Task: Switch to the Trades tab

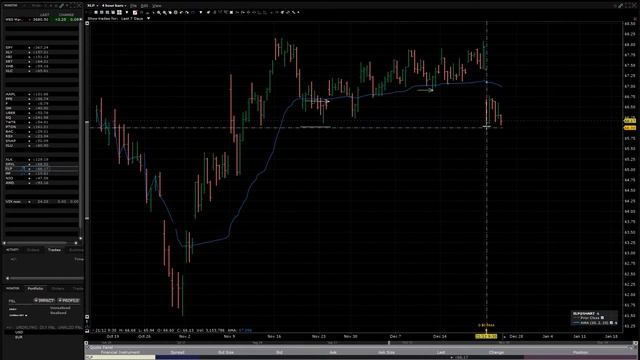Action: tap(54, 250)
